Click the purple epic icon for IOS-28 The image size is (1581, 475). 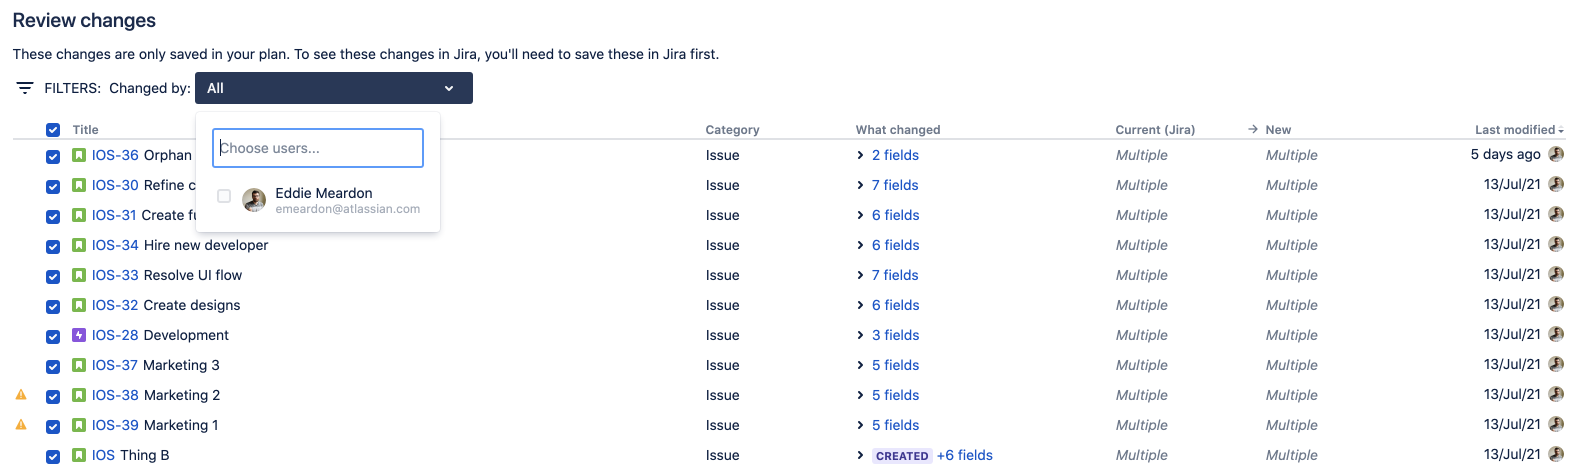[79, 335]
